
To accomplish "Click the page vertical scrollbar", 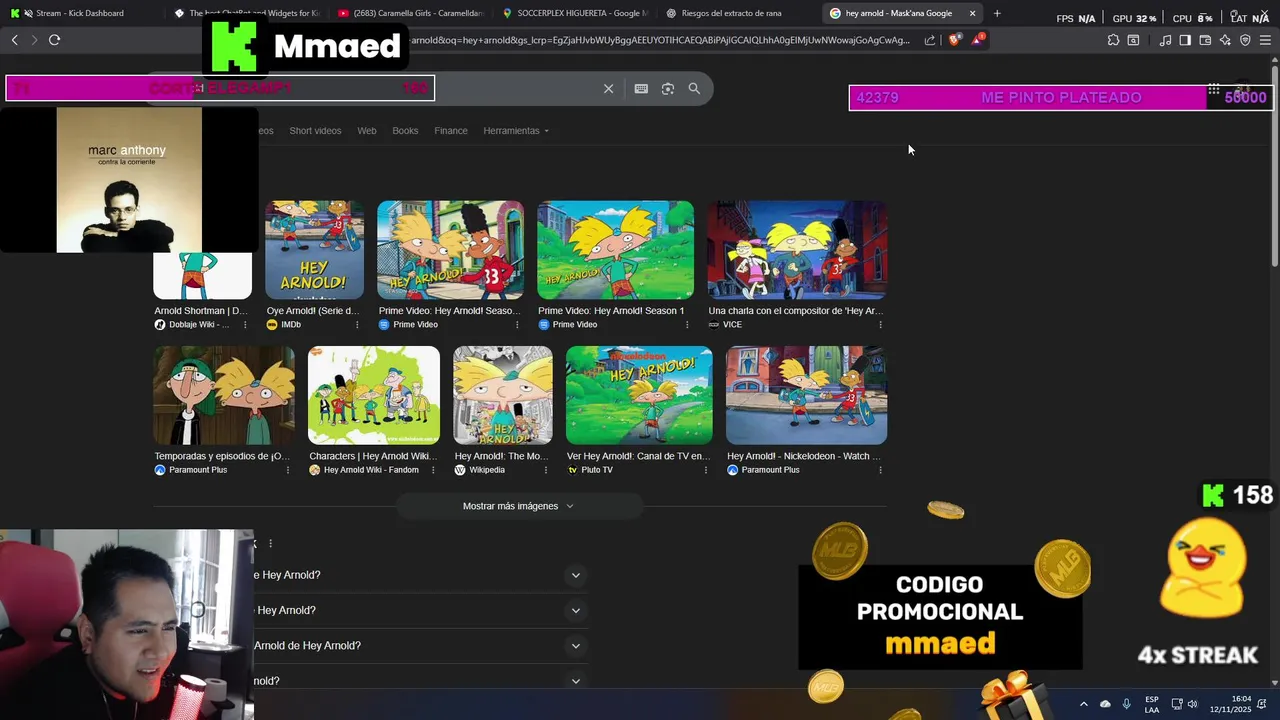I will pyautogui.click(x=1274, y=165).
